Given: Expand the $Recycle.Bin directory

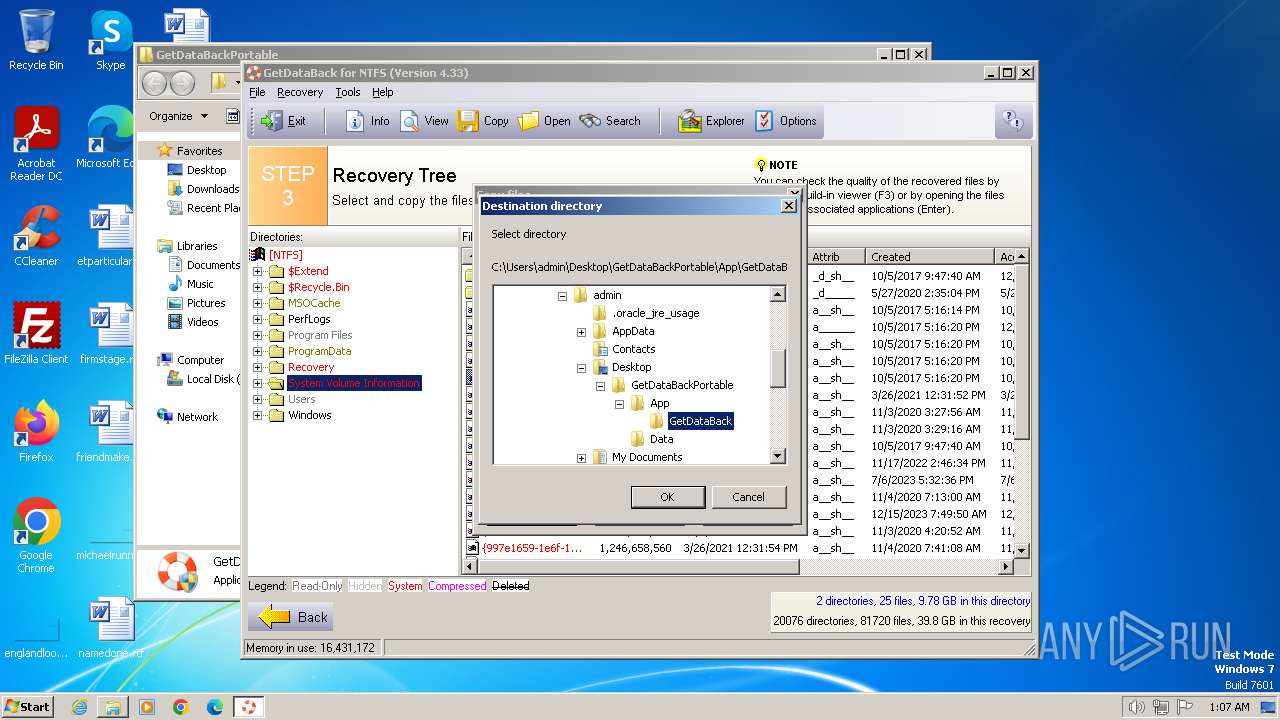Looking at the screenshot, I should [257, 287].
